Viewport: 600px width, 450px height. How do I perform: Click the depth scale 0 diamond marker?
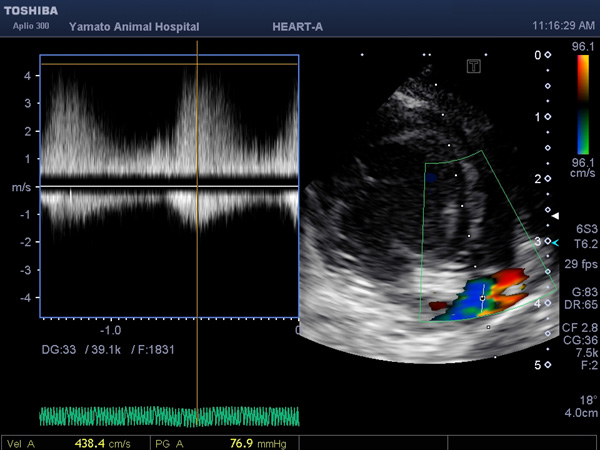click(548, 55)
